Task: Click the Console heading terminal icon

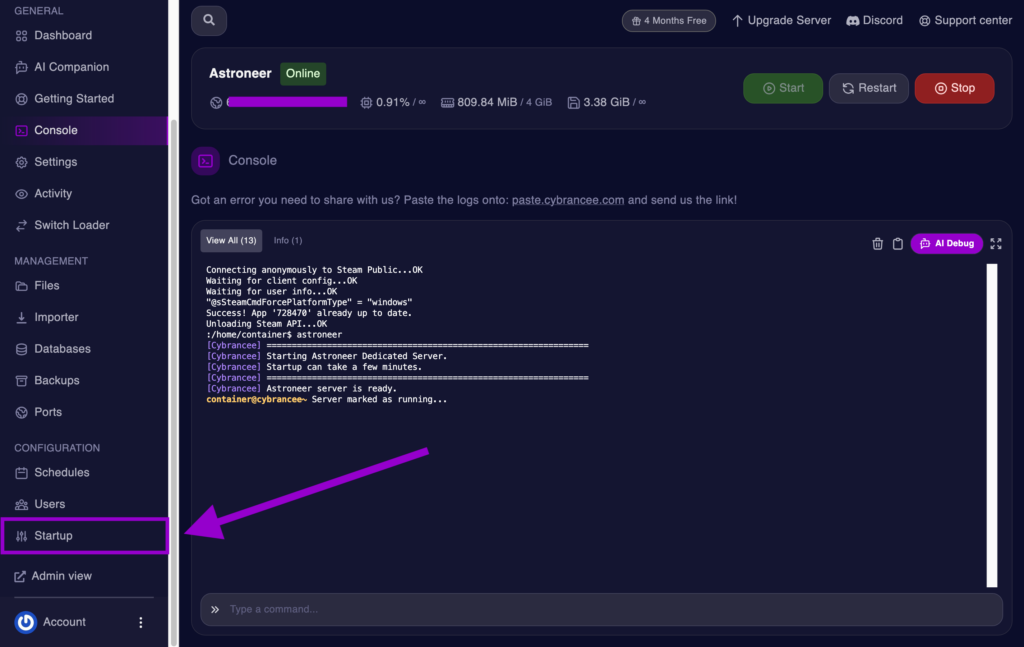Action: point(206,161)
